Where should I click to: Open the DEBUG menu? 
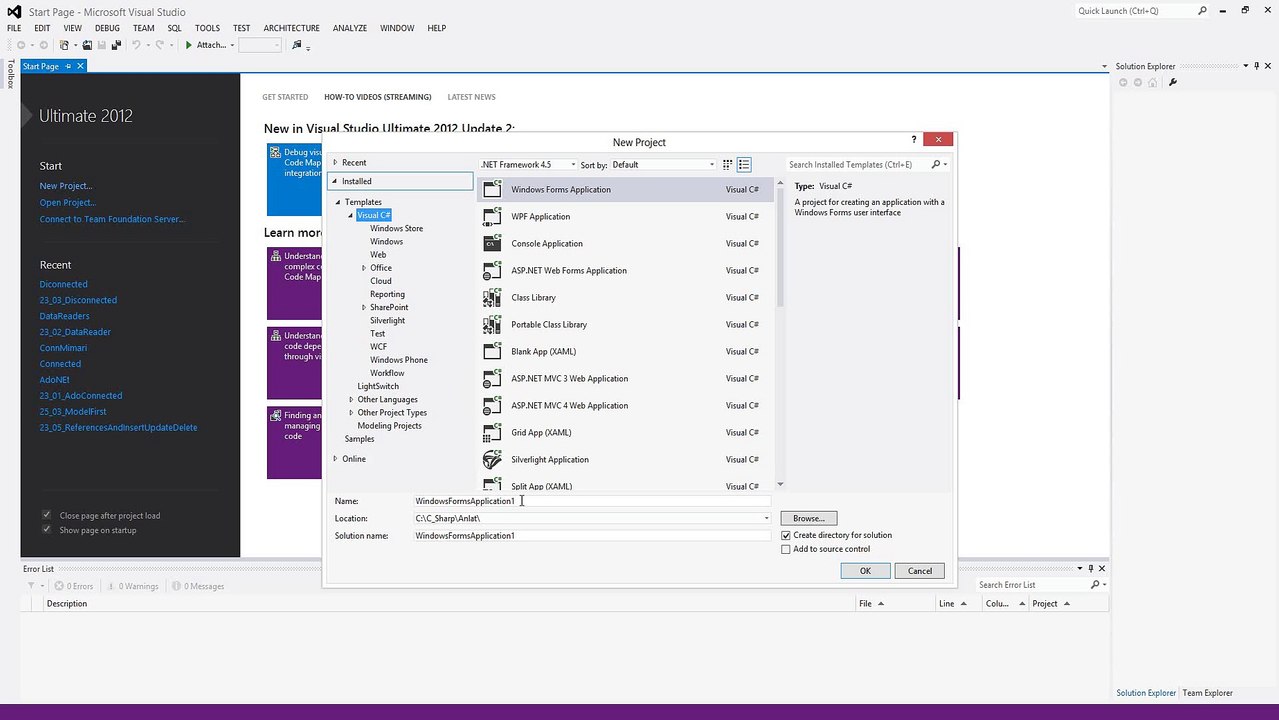(107, 28)
